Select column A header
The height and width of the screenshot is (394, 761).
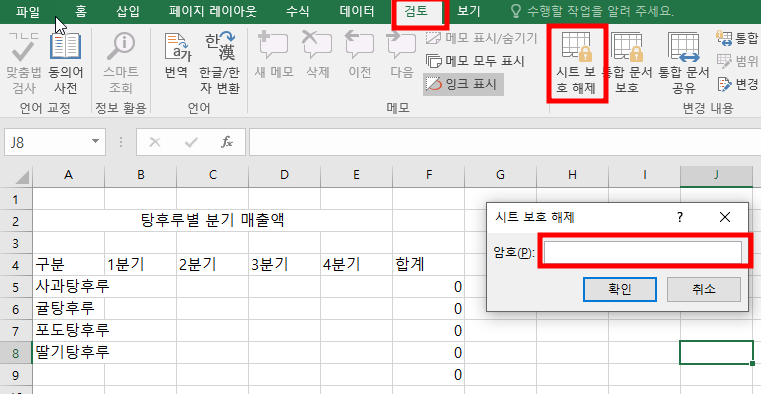68,176
